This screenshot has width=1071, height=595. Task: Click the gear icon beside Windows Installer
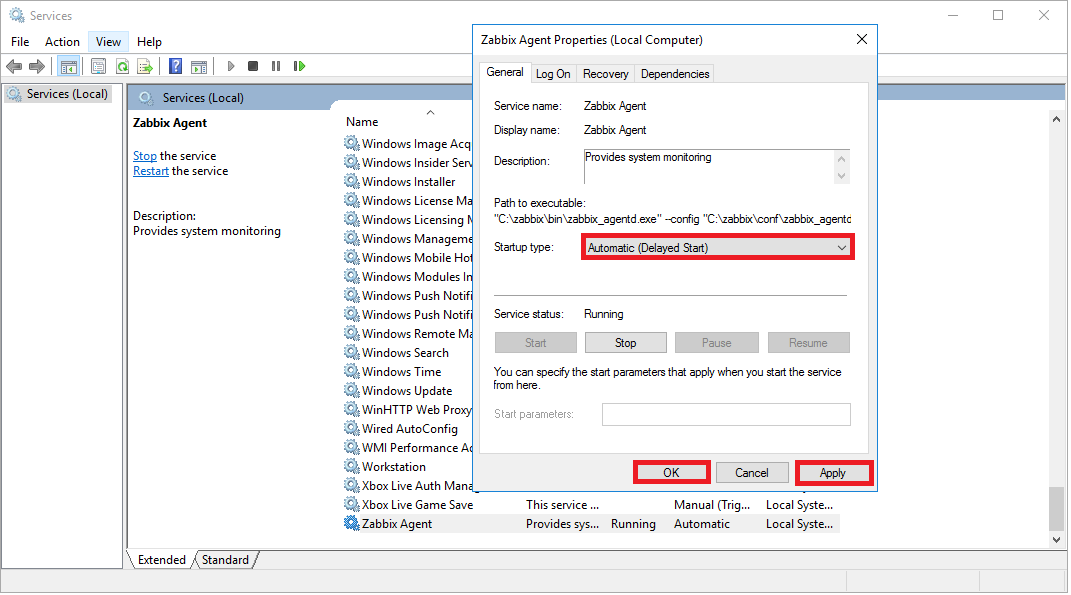[352, 181]
